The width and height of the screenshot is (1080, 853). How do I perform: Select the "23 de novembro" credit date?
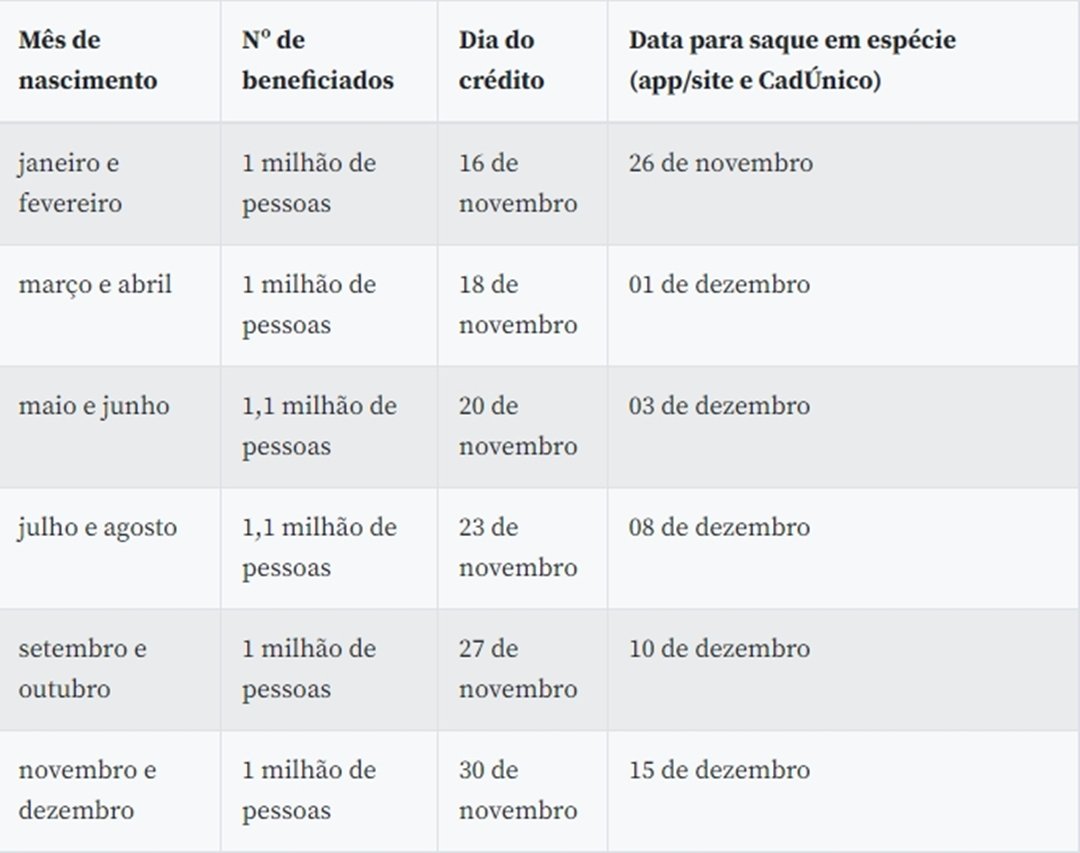coord(518,547)
